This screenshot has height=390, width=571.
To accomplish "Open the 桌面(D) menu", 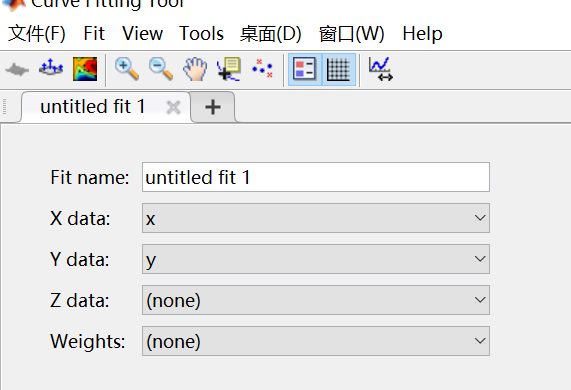I will pyautogui.click(x=271, y=34).
